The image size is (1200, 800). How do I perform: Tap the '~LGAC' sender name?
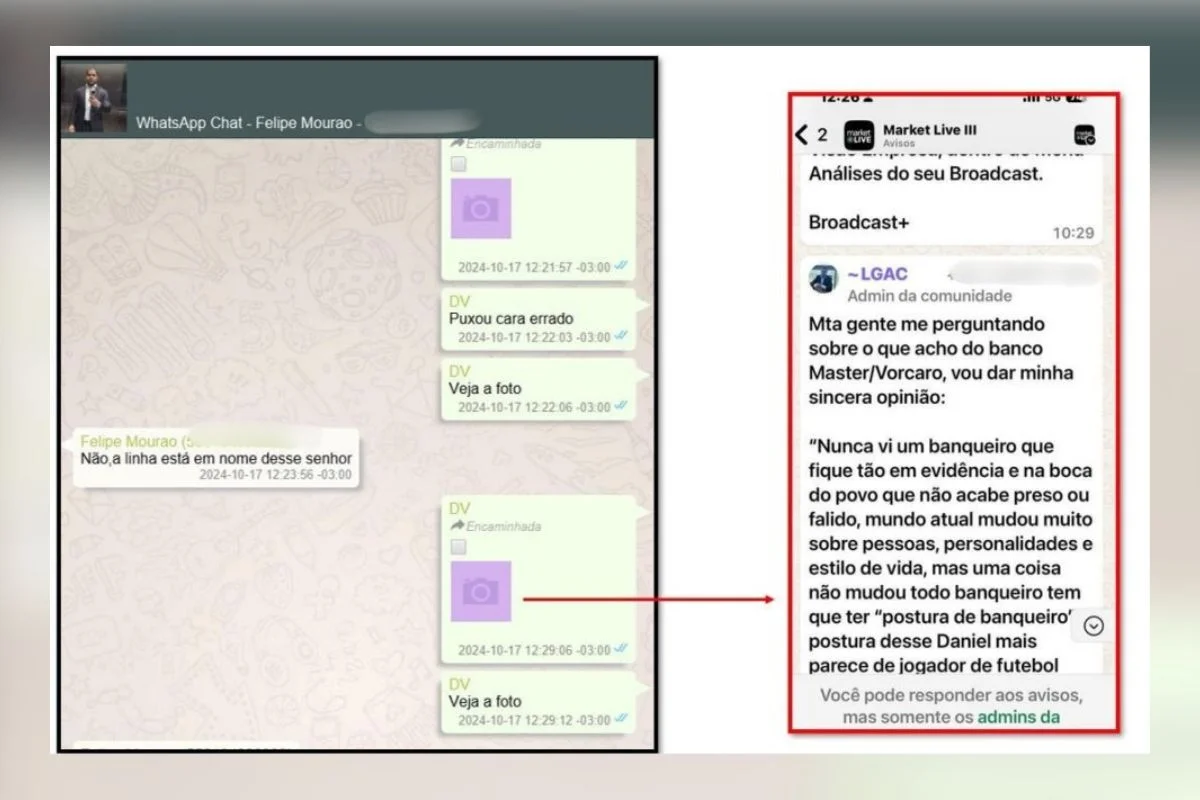876,274
